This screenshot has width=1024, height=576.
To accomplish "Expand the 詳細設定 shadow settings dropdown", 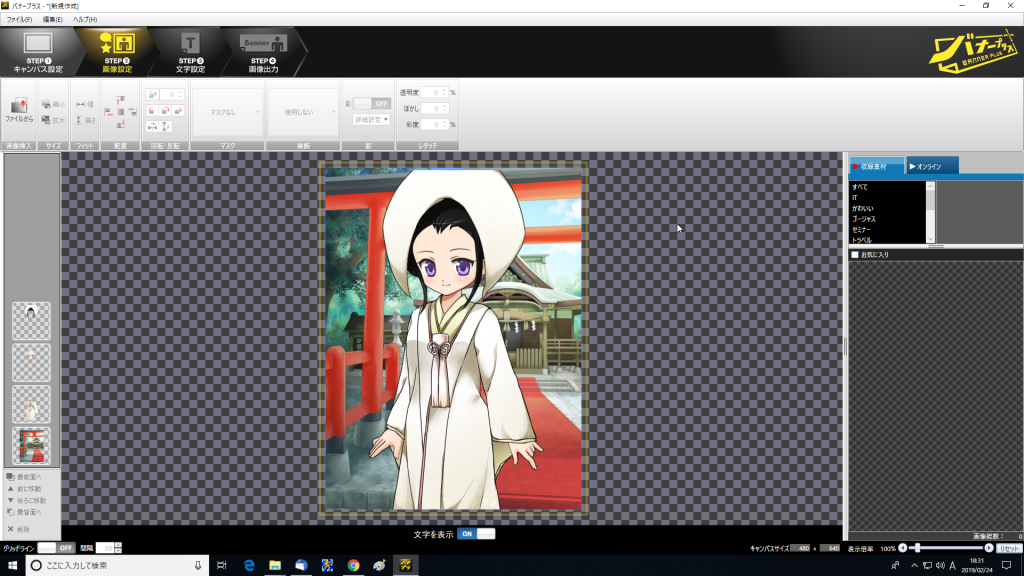I will pyautogui.click(x=371, y=119).
